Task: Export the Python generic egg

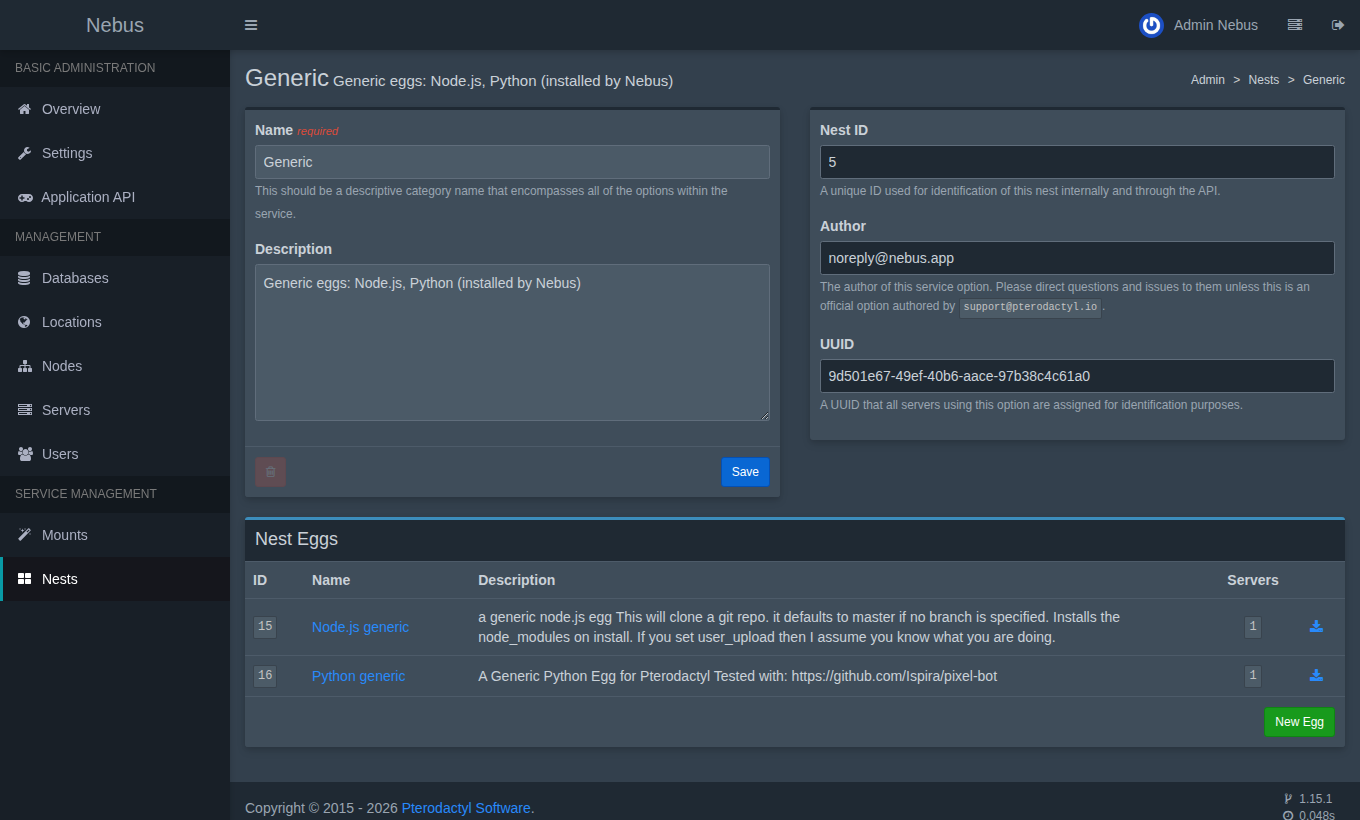Action: click(1316, 676)
